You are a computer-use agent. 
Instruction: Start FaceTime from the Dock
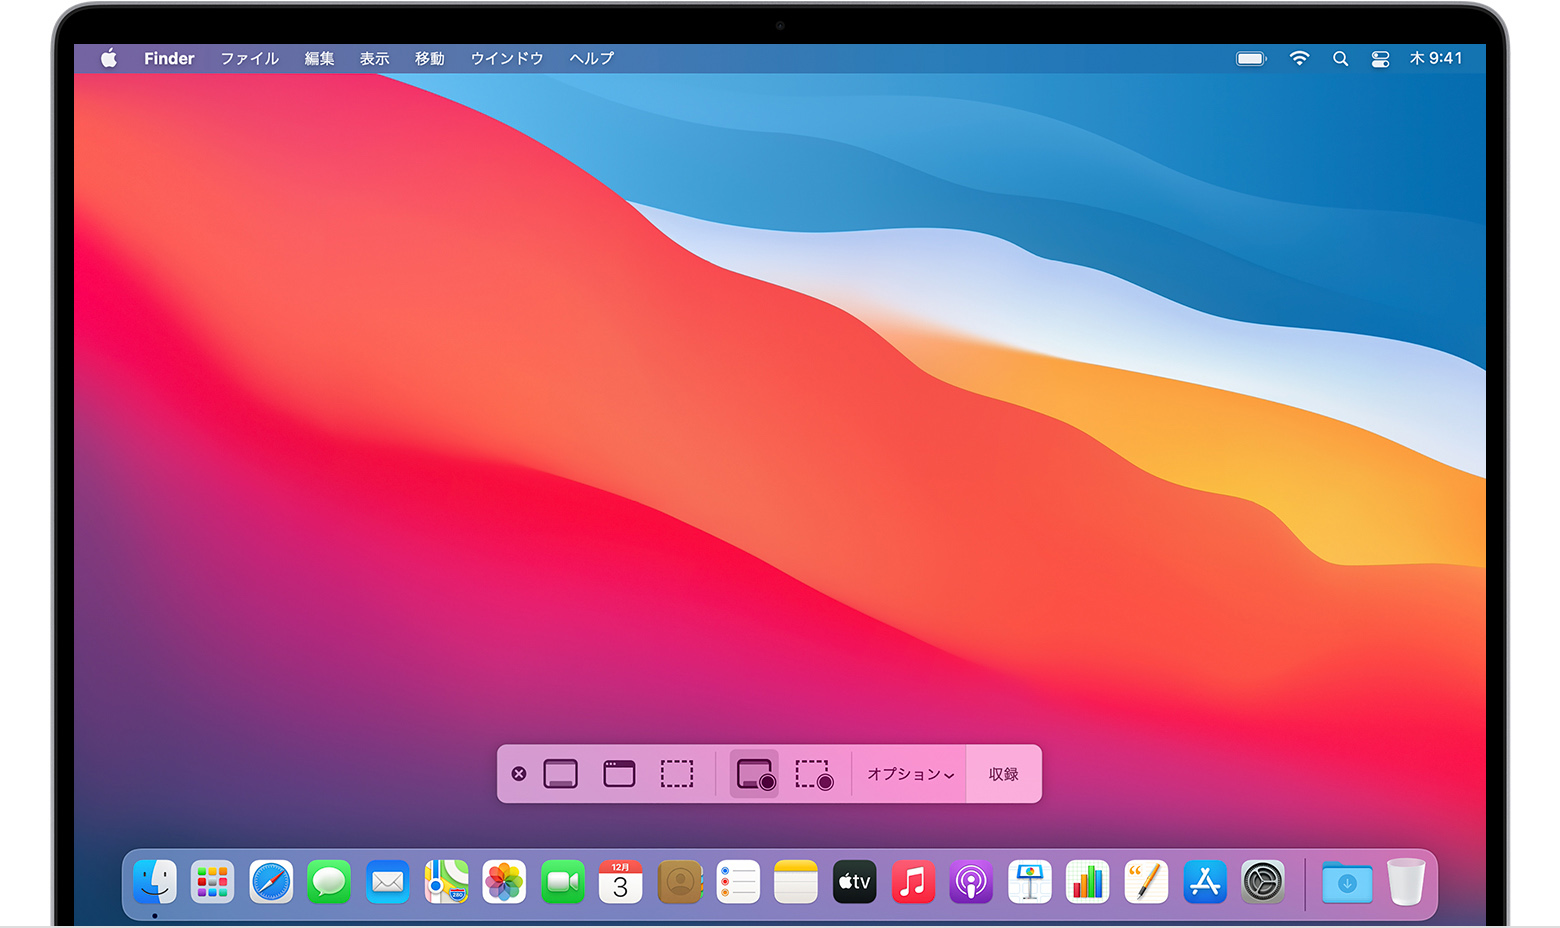coord(561,882)
